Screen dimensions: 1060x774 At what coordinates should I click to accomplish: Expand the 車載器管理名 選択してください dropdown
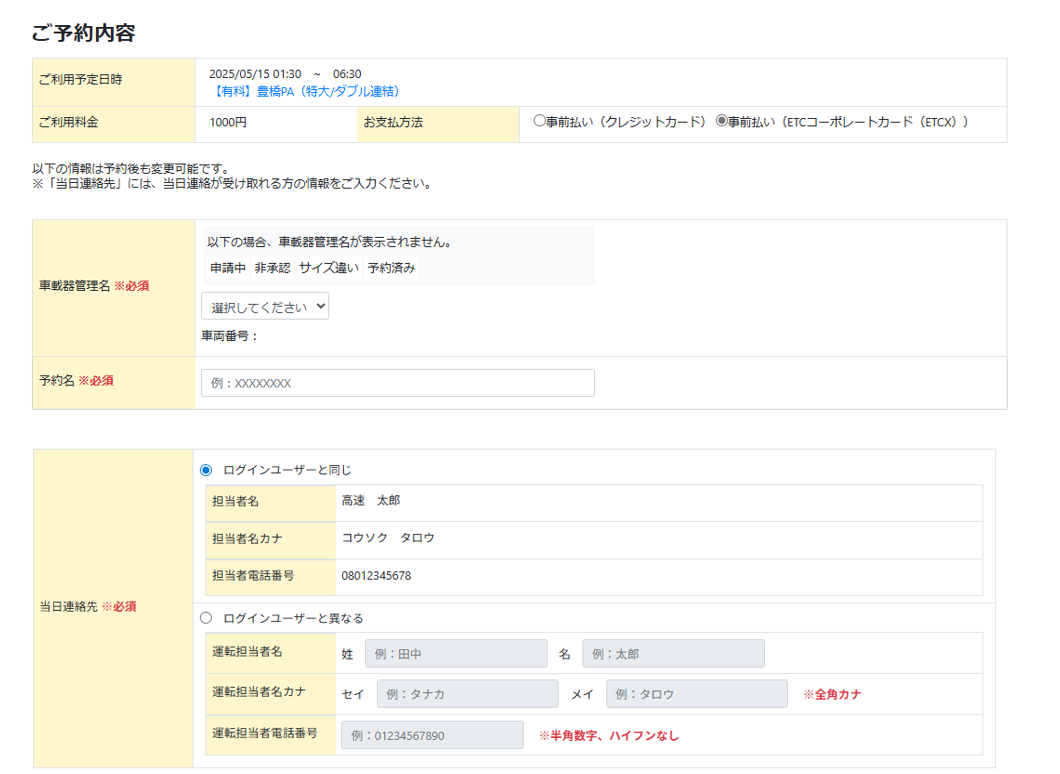coord(265,307)
